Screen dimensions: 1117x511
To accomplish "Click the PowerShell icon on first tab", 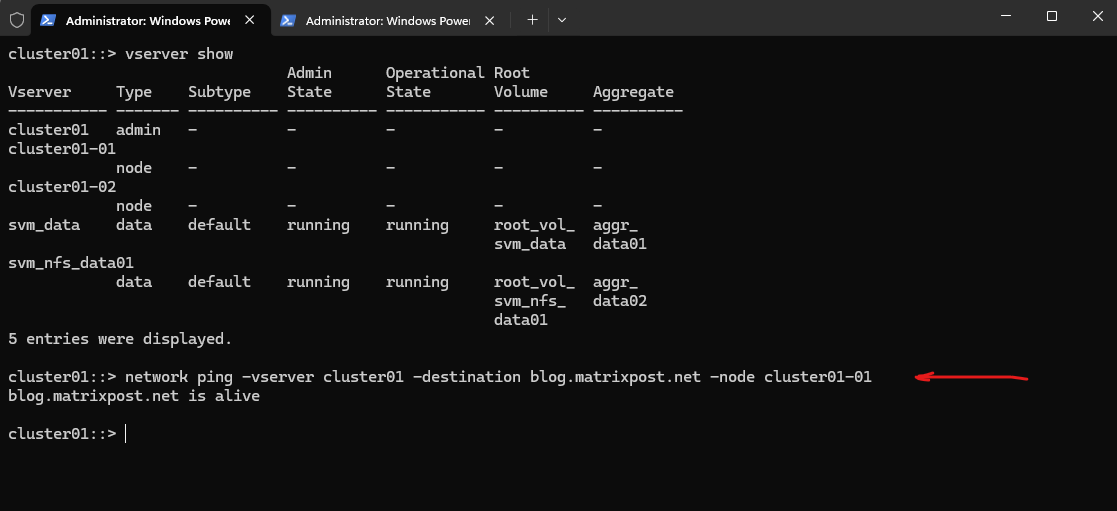I will [x=48, y=20].
